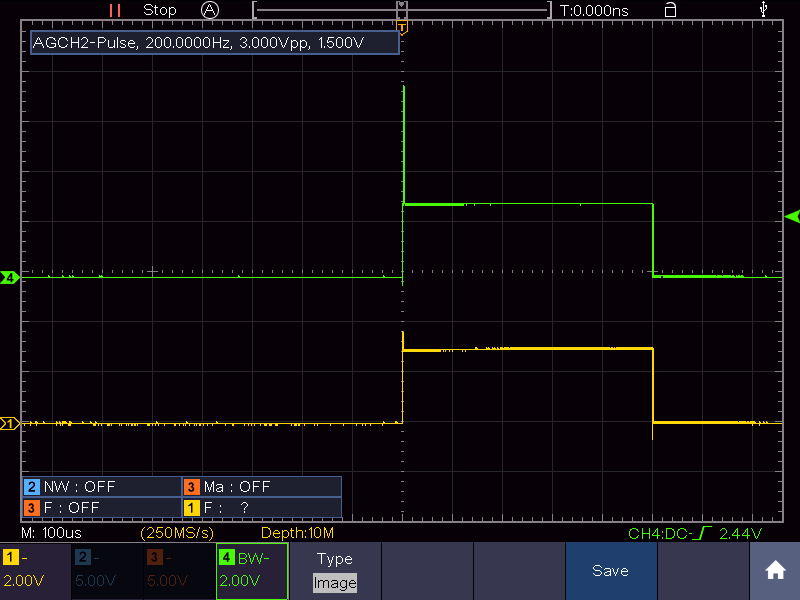The image size is (800, 600).
Task: Click the green trigger level arrow
Action: (x=792, y=216)
